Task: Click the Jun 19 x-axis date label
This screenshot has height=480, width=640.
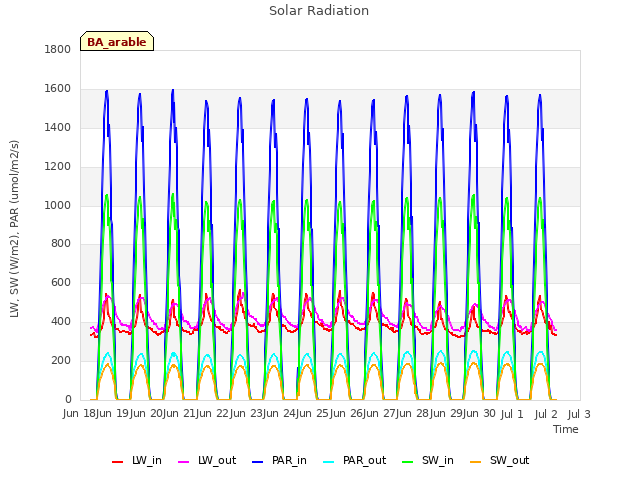Action: coord(113,414)
